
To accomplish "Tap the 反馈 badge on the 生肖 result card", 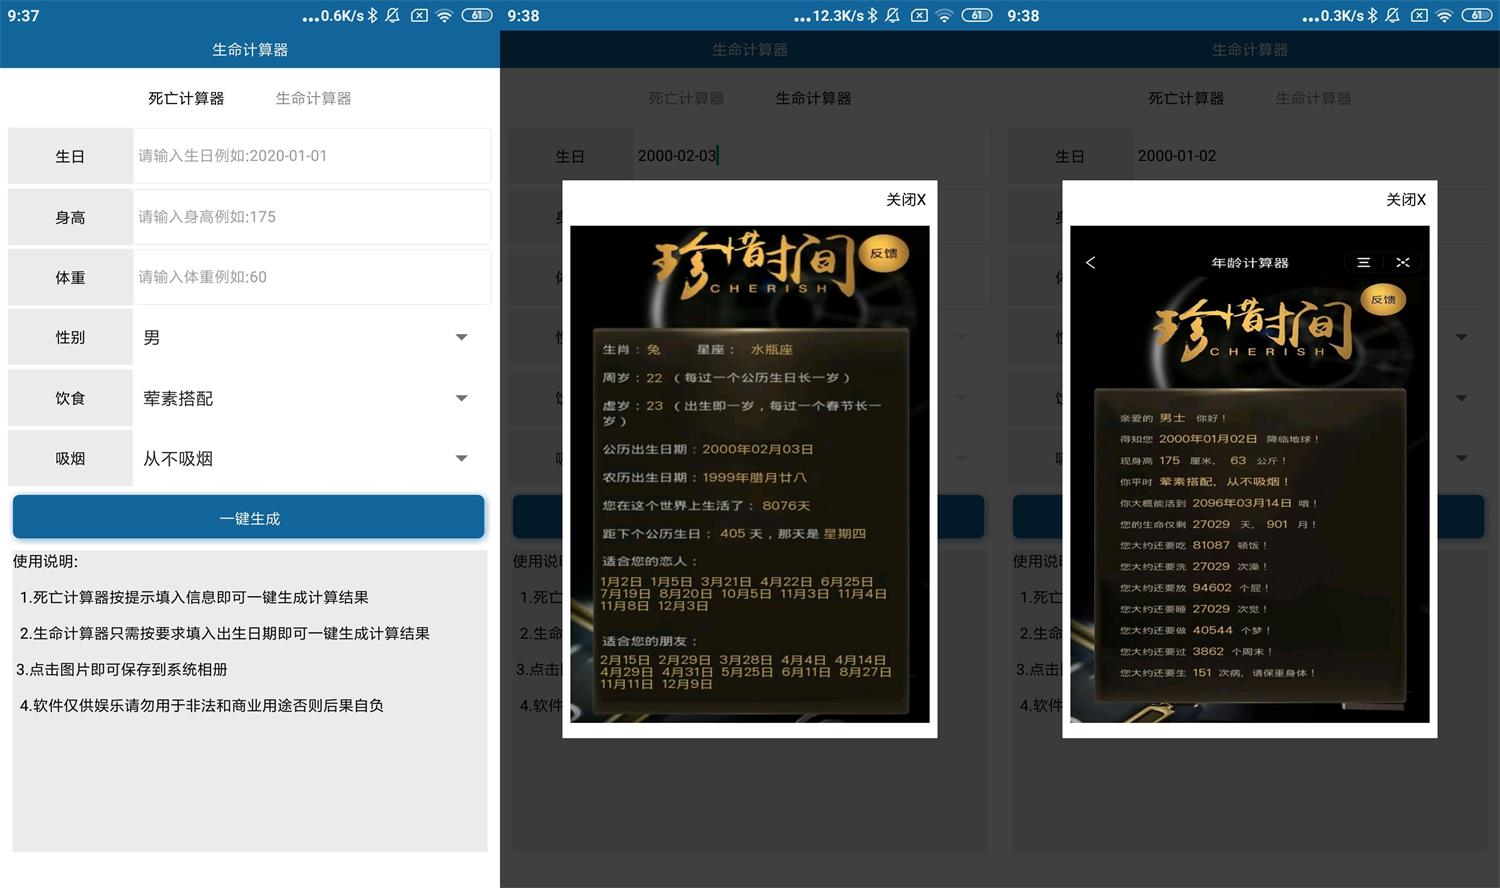I will (884, 254).
